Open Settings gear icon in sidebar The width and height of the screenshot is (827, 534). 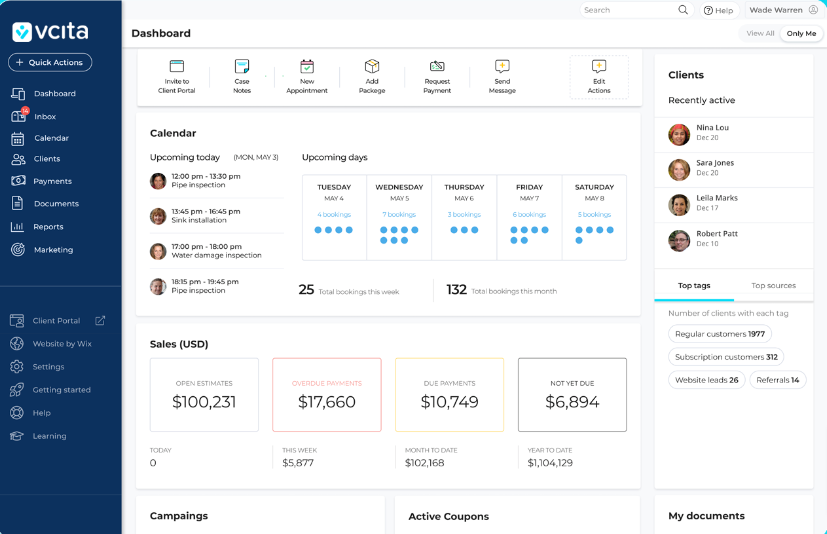tap(17, 367)
